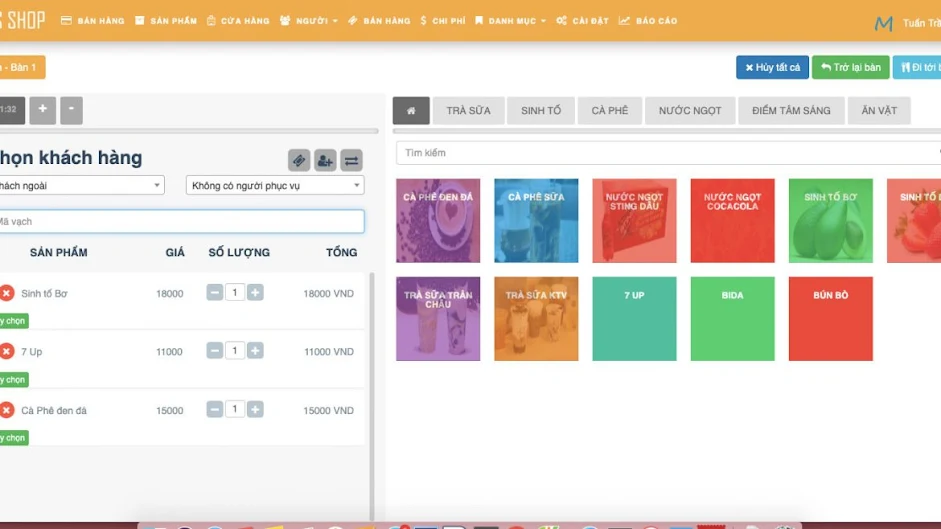
Task: Click the 15000 VND total
Action: (x=328, y=411)
